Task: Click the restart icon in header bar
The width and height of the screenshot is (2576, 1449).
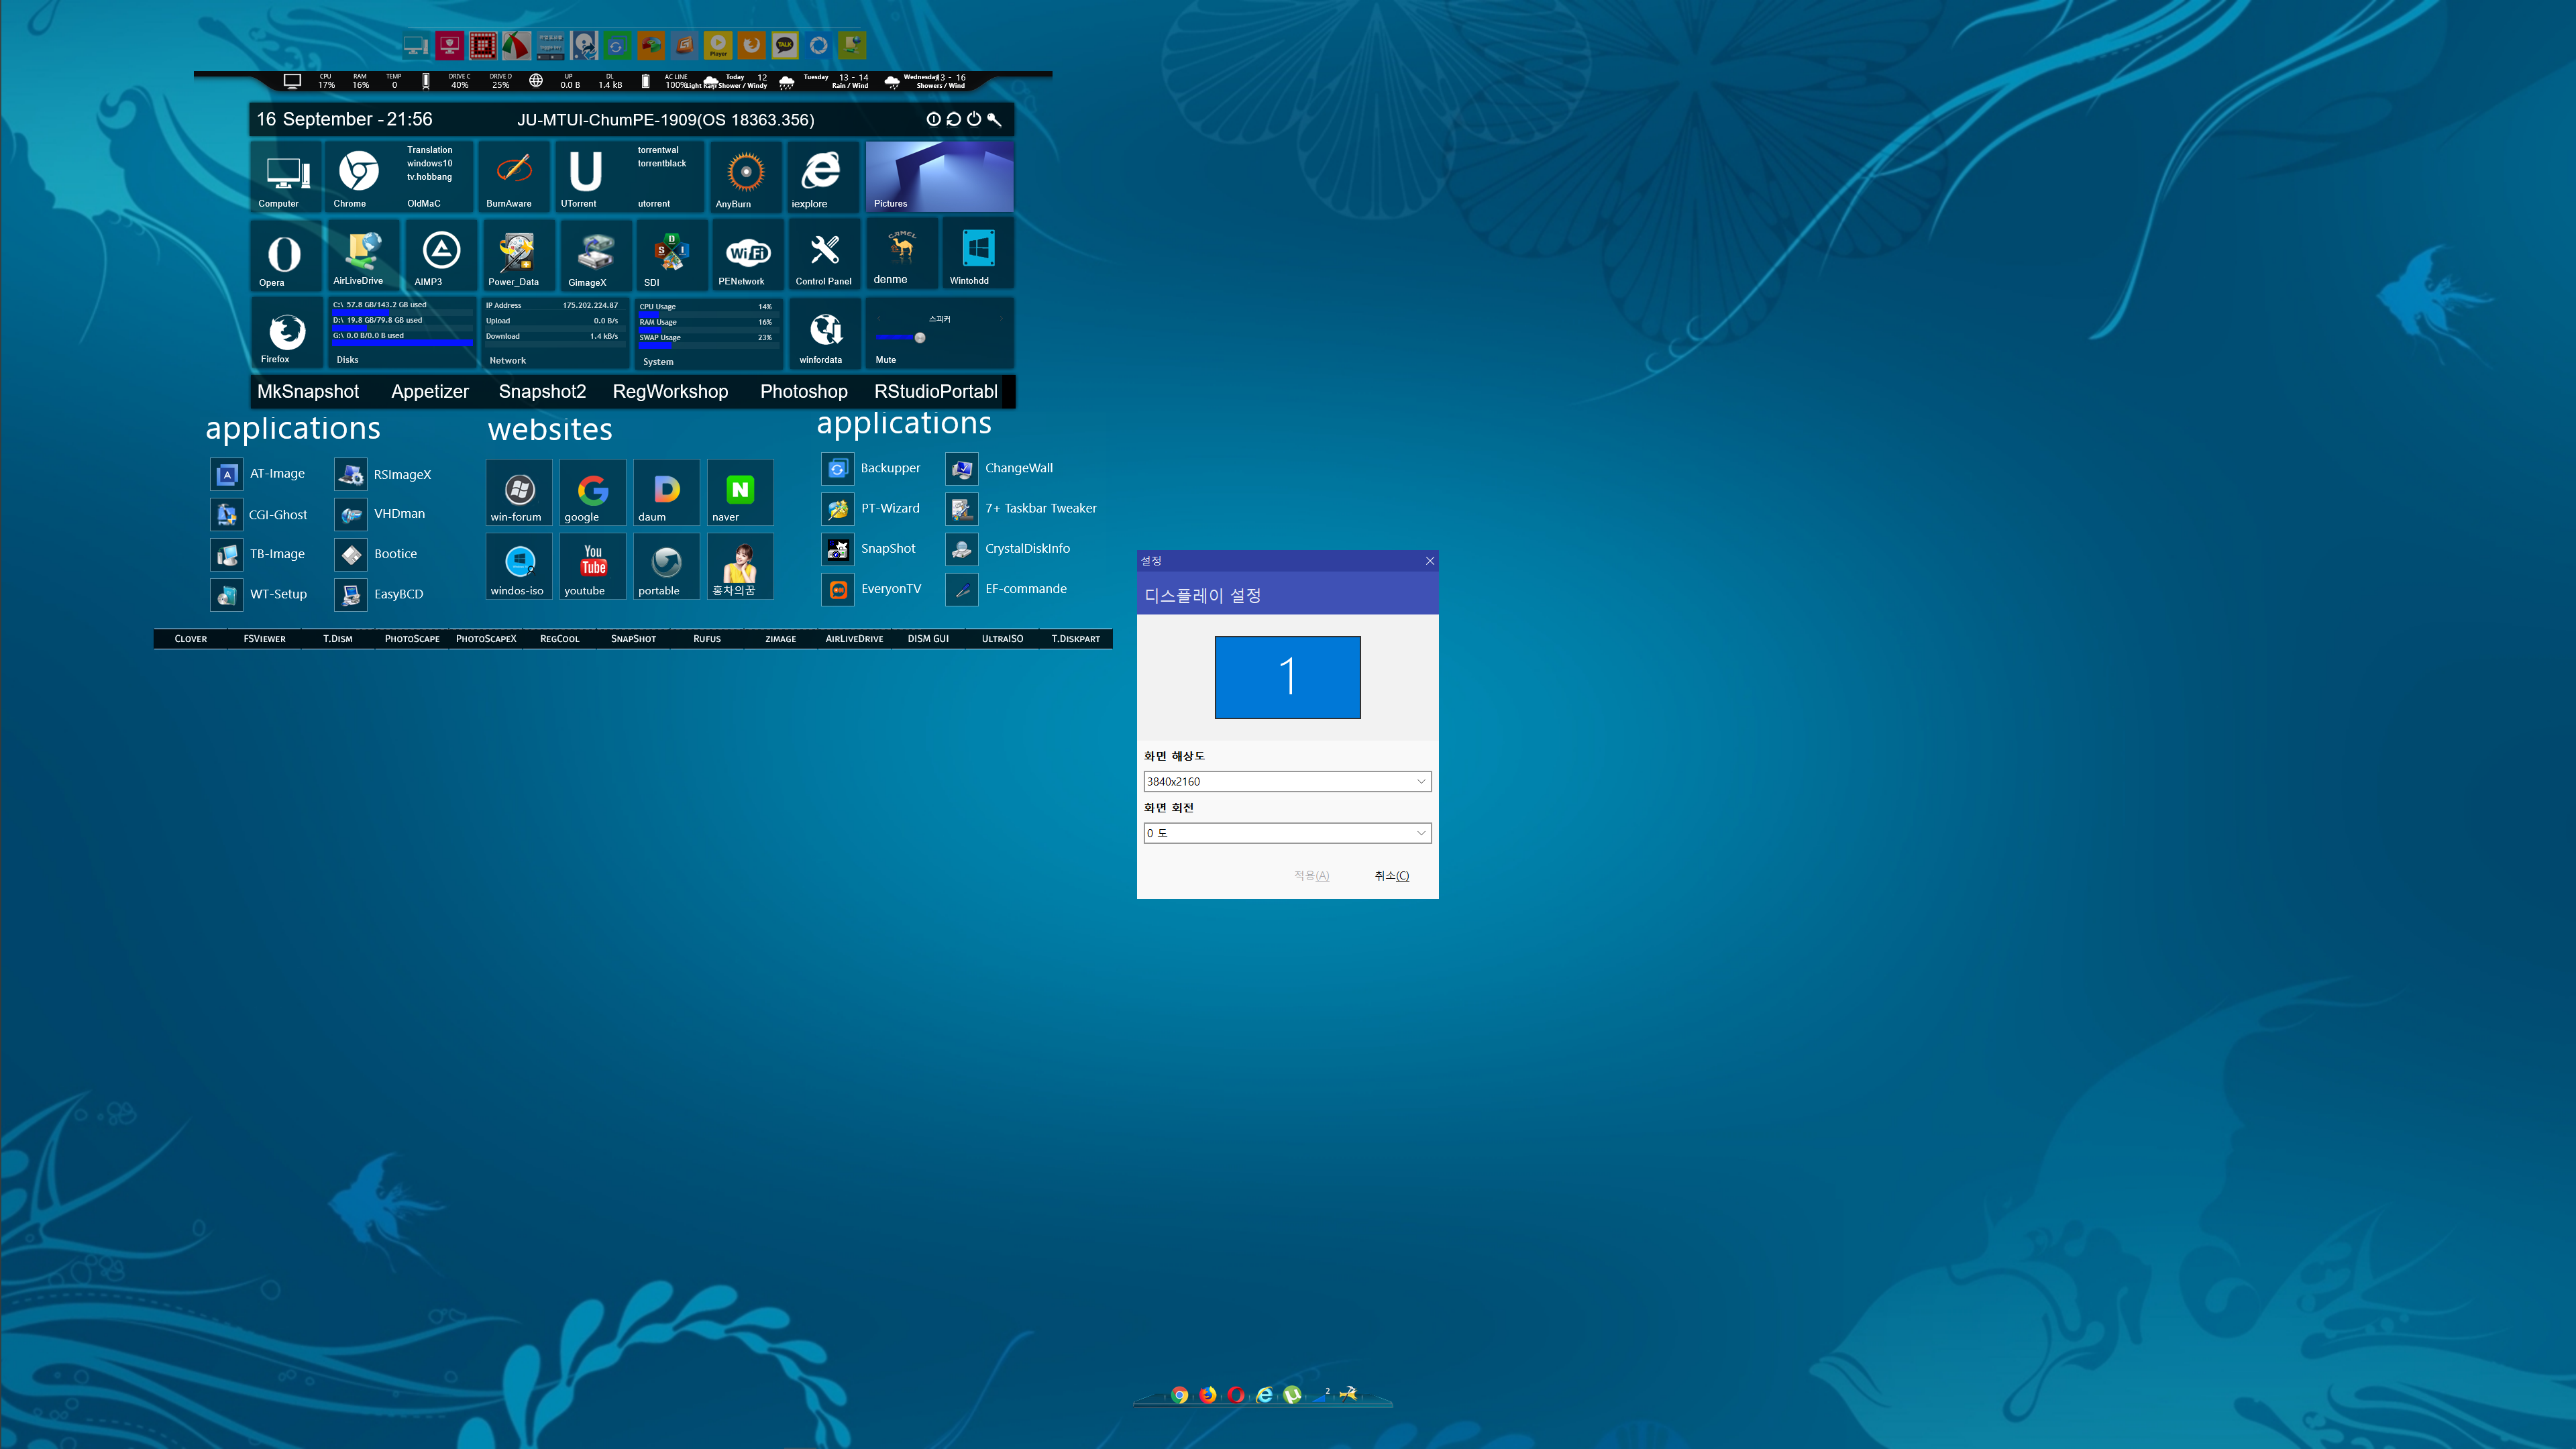Action: coord(954,119)
